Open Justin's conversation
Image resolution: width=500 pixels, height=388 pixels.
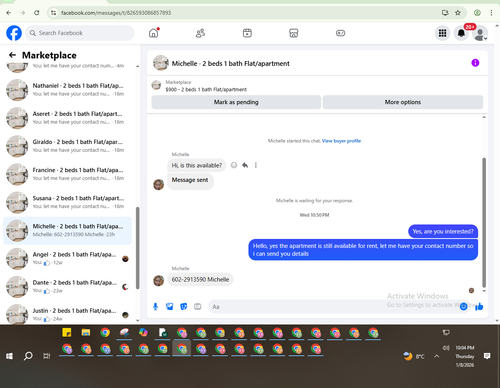coord(67,314)
